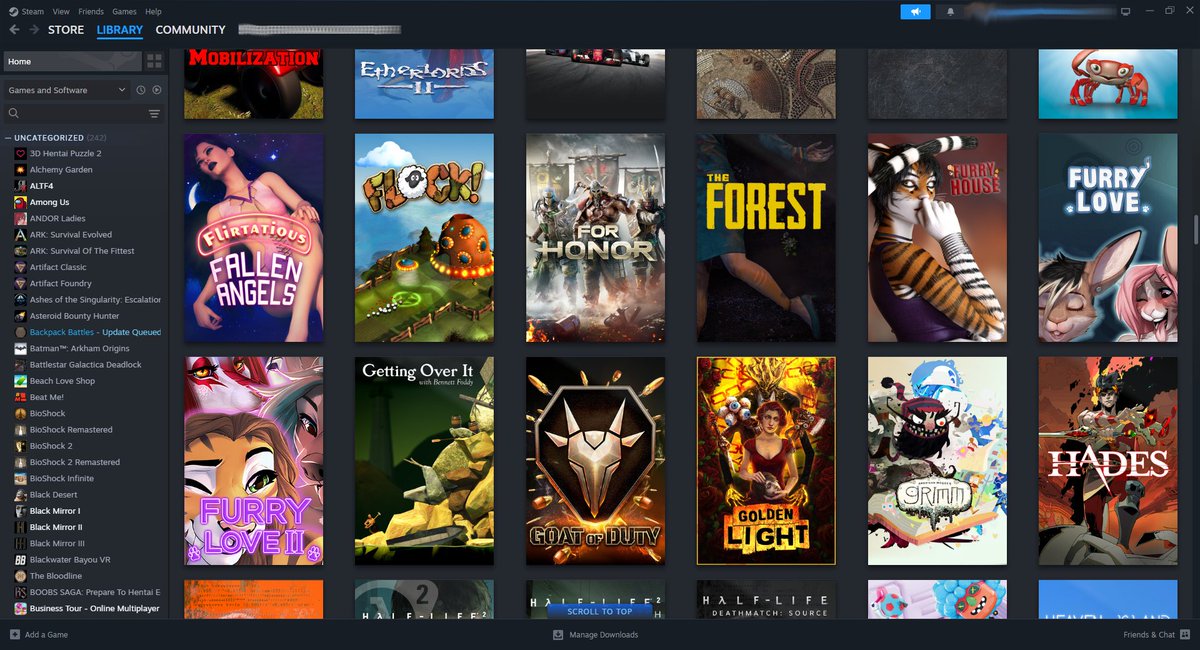Open Manage Downloads
1200x650 pixels.
(596, 635)
